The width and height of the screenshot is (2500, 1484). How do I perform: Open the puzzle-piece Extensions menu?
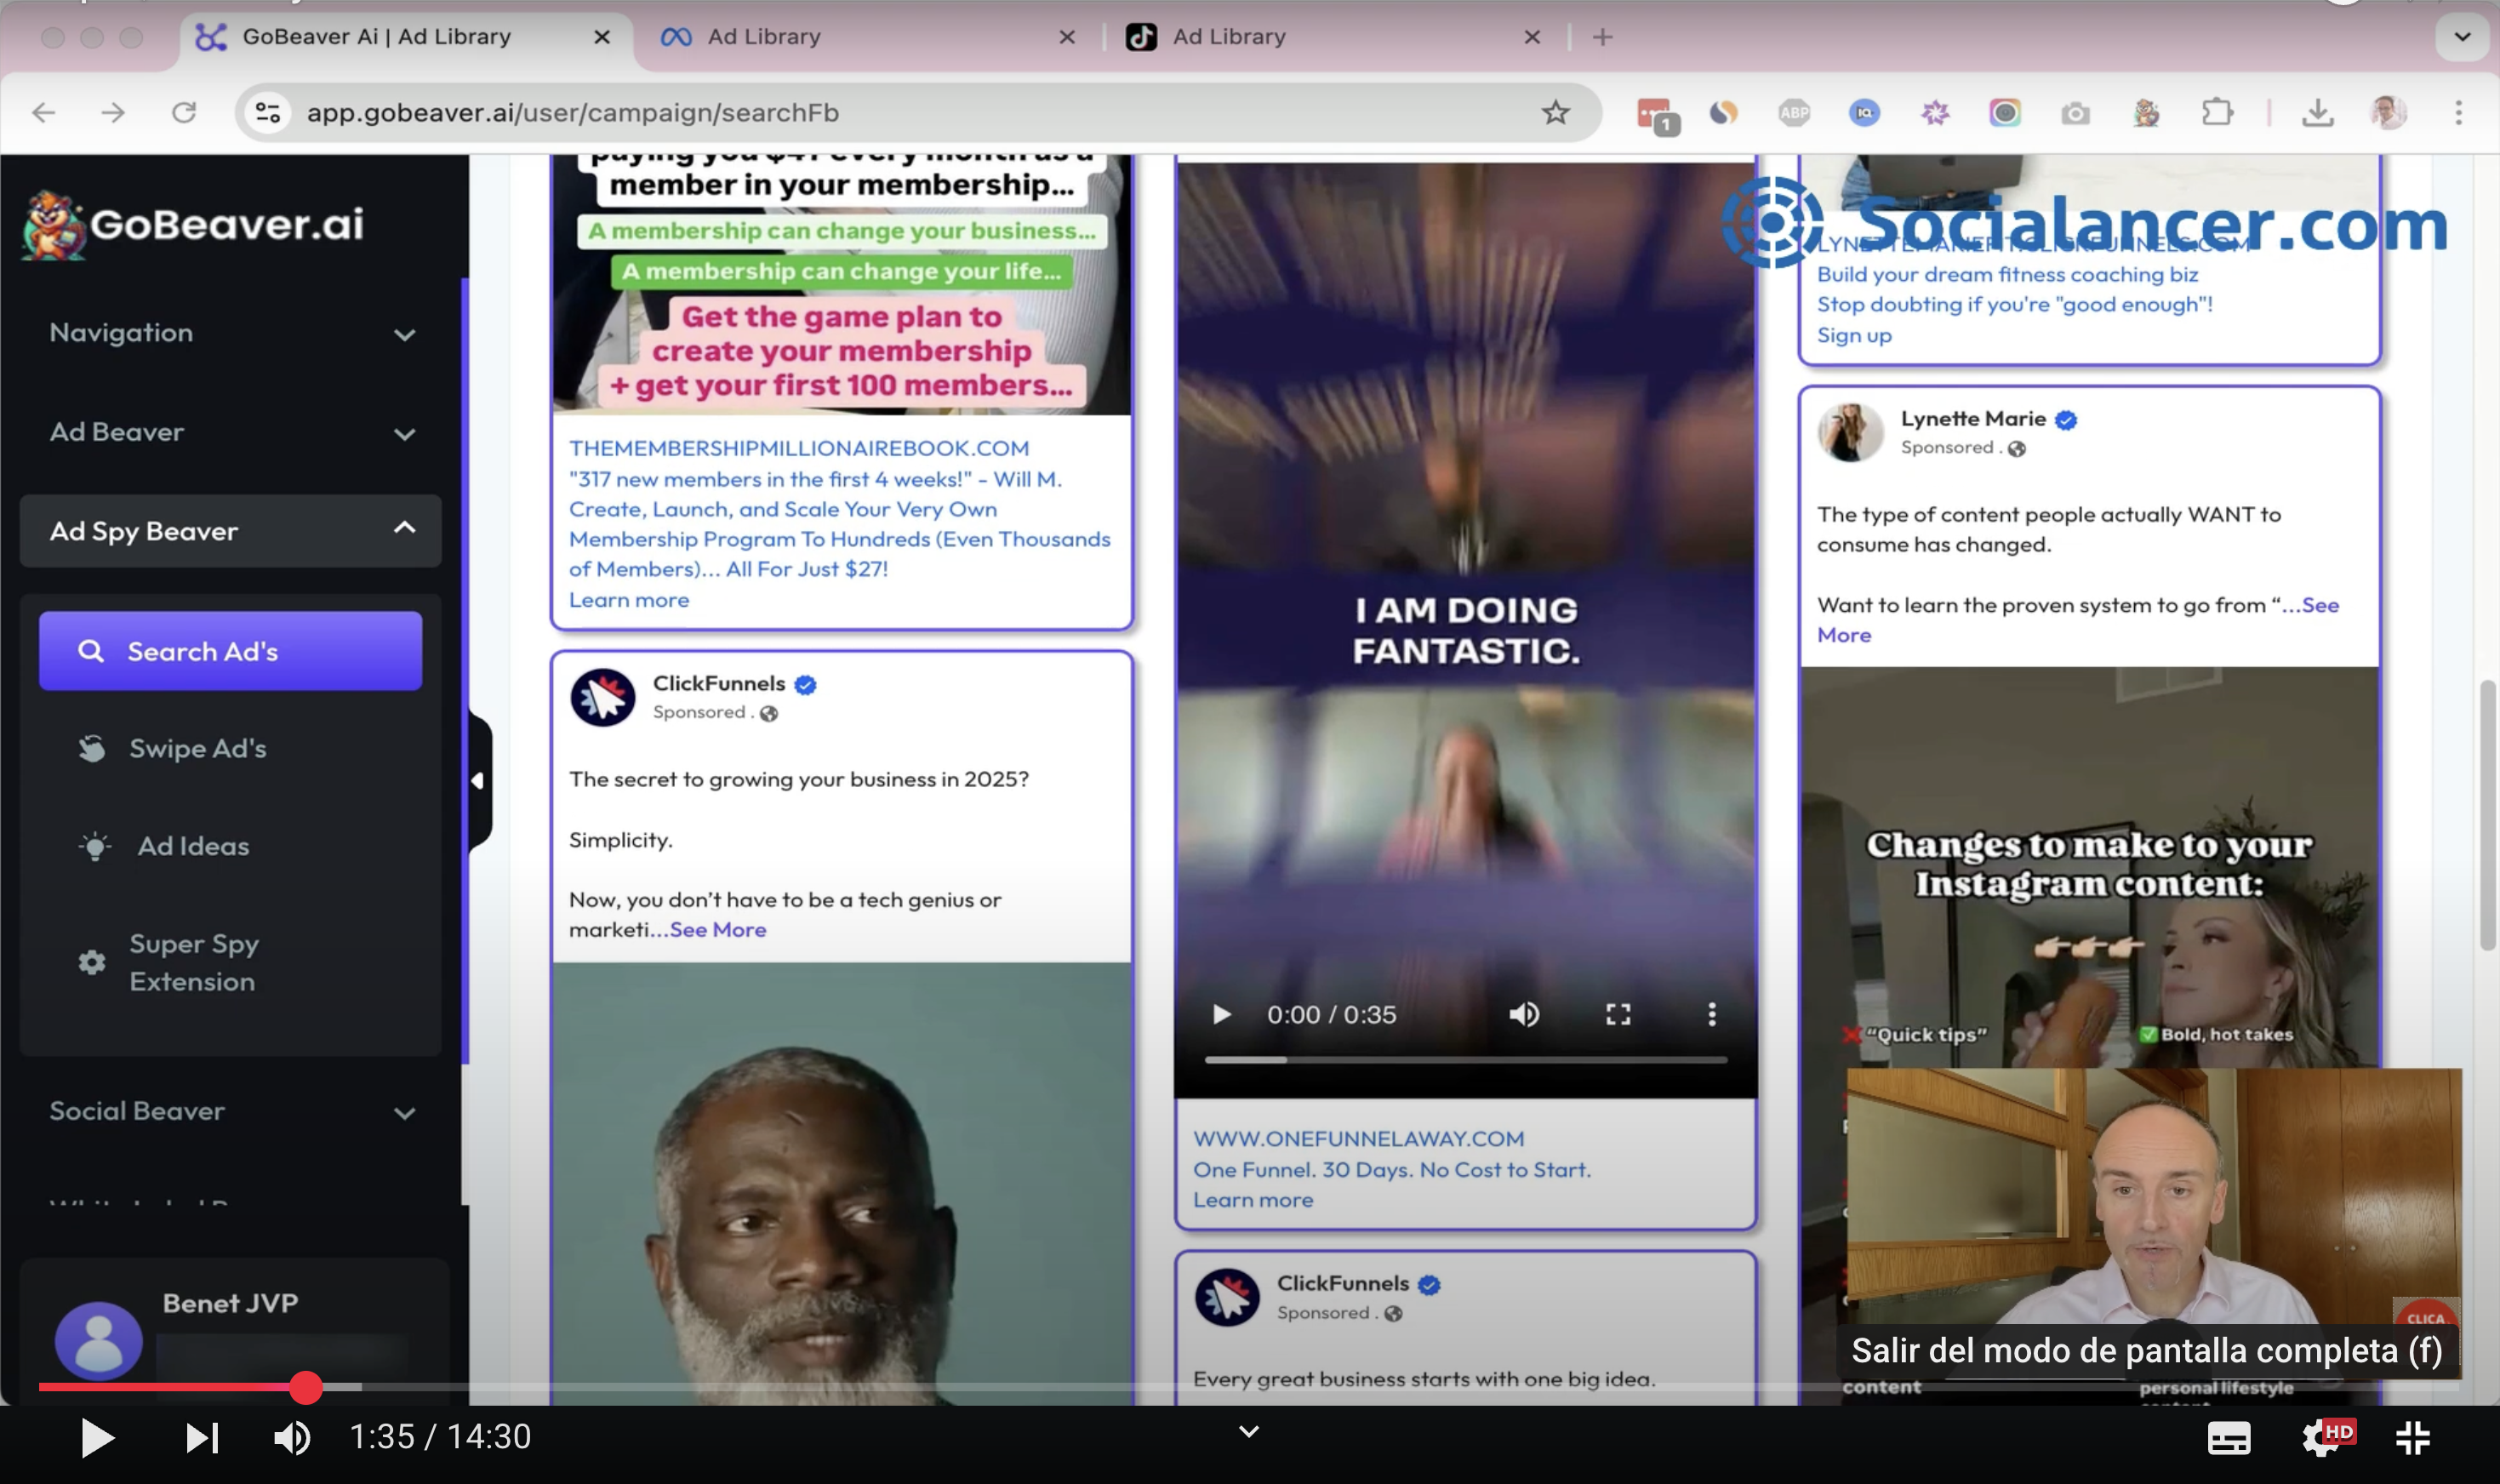[x=2217, y=113]
